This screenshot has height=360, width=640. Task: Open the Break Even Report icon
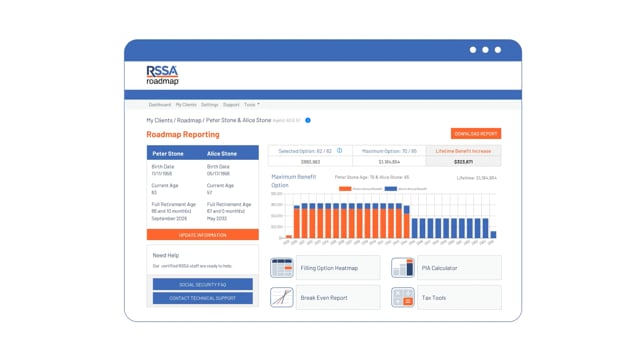[x=282, y=298]
